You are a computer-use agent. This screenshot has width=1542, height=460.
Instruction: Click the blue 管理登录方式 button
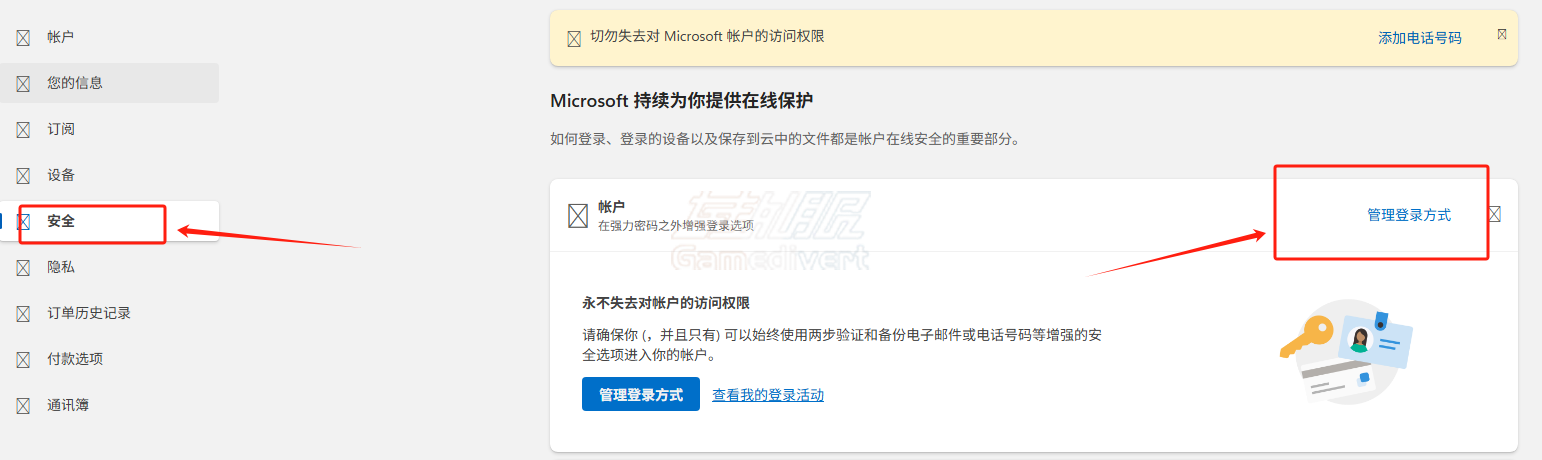[641, 394]
